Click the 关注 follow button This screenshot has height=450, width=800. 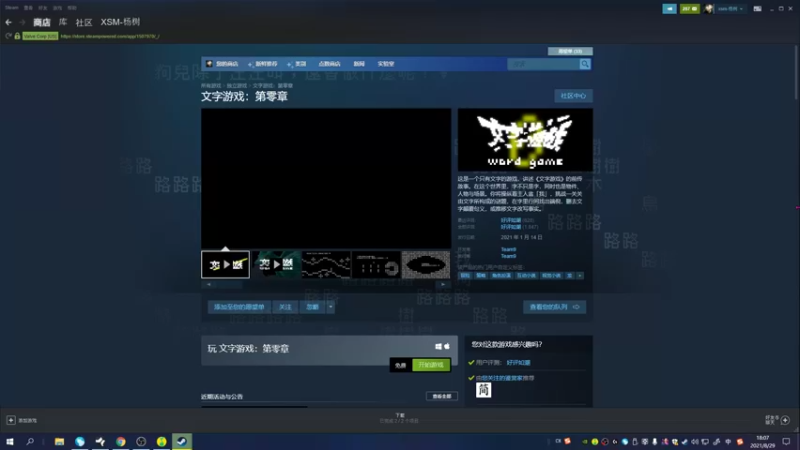pos(285,307)
